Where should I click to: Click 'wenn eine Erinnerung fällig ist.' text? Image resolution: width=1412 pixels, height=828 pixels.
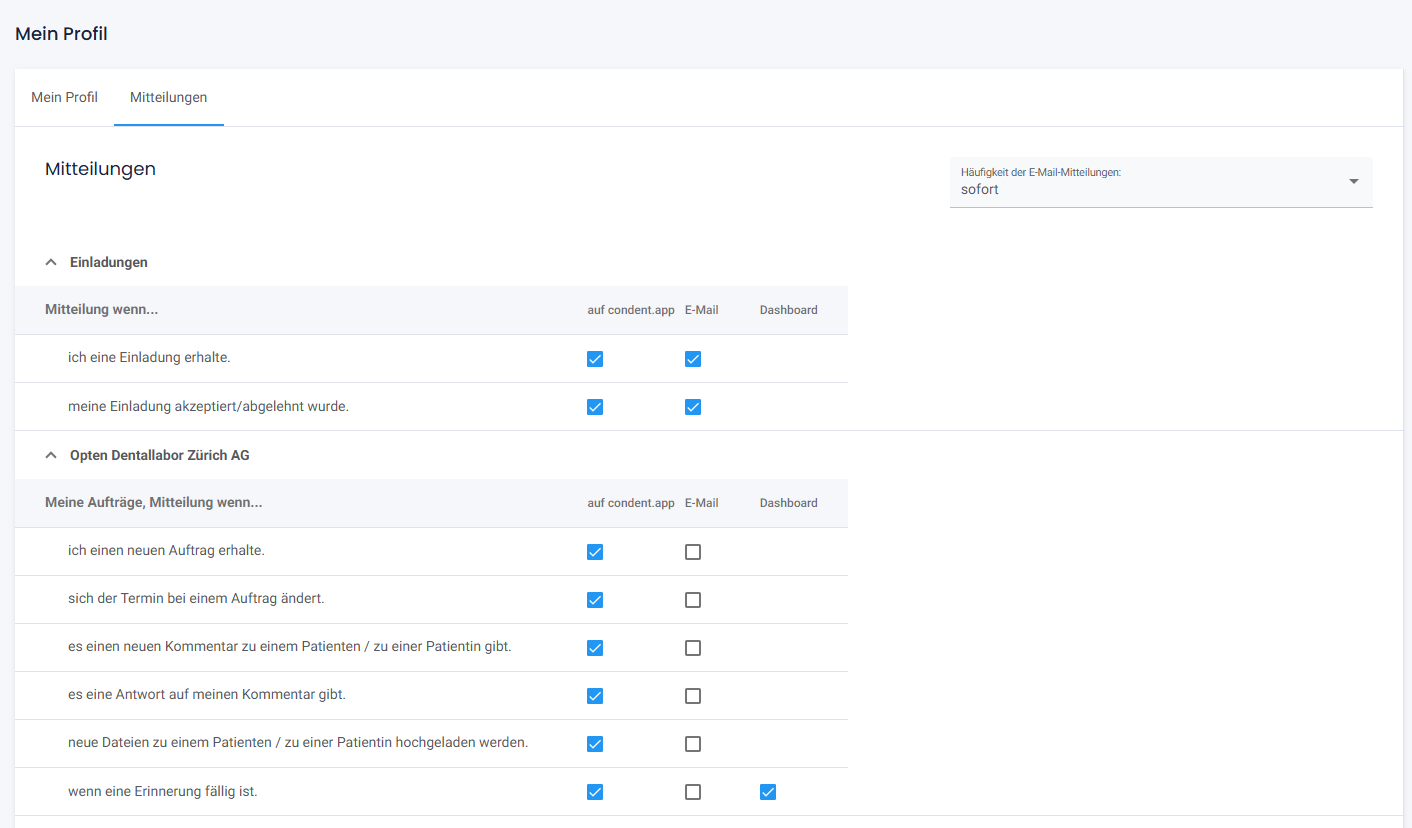[163, 791]
